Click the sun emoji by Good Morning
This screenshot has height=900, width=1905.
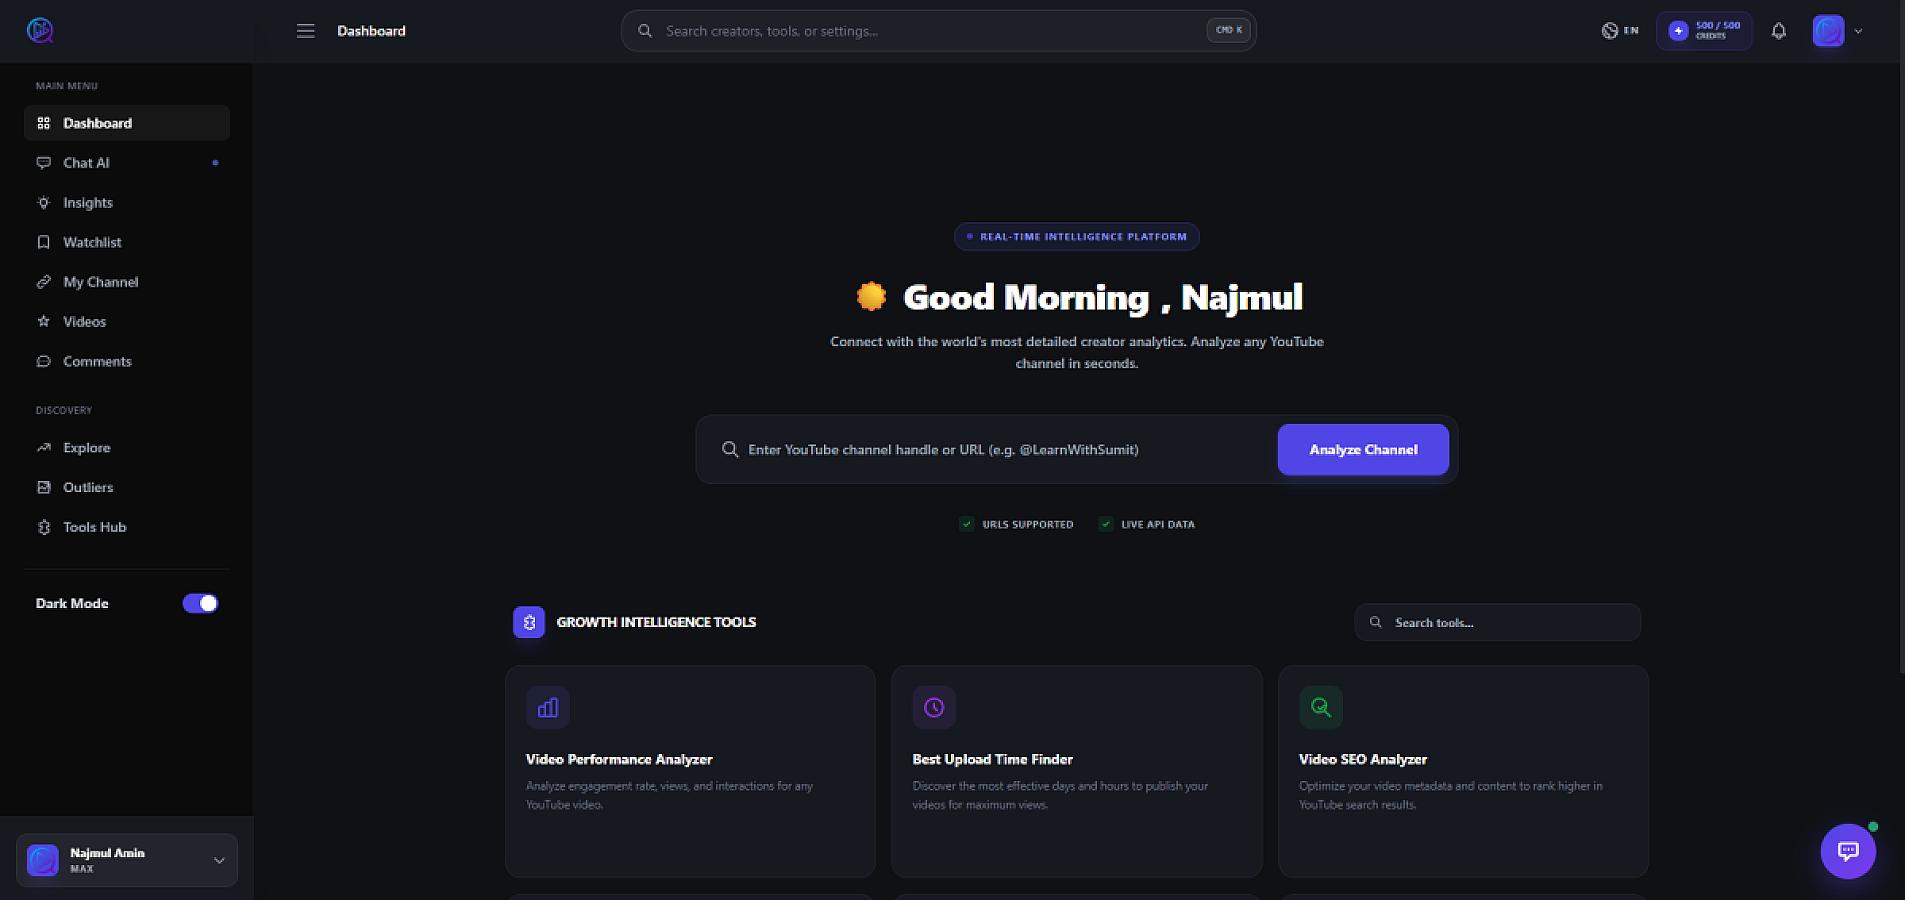871,296
